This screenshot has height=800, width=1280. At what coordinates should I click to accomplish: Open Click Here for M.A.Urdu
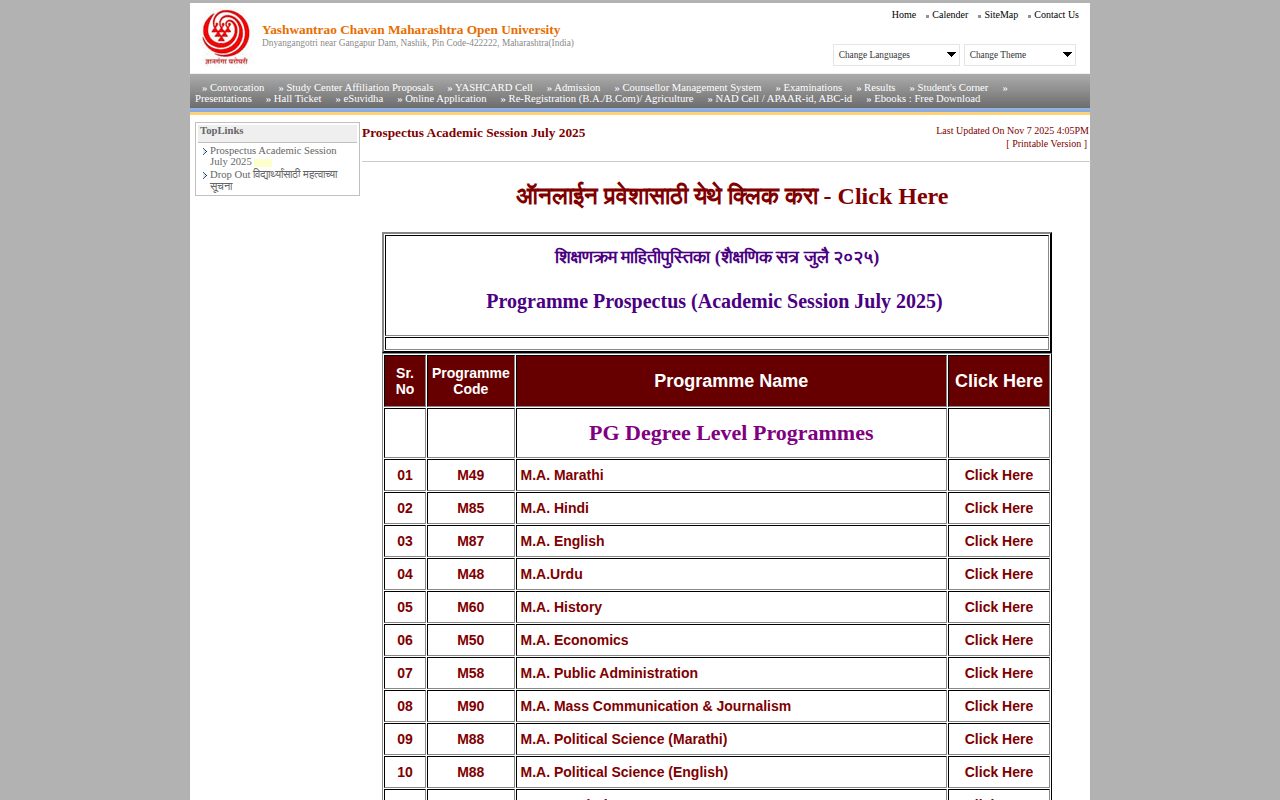click(998, 574)
